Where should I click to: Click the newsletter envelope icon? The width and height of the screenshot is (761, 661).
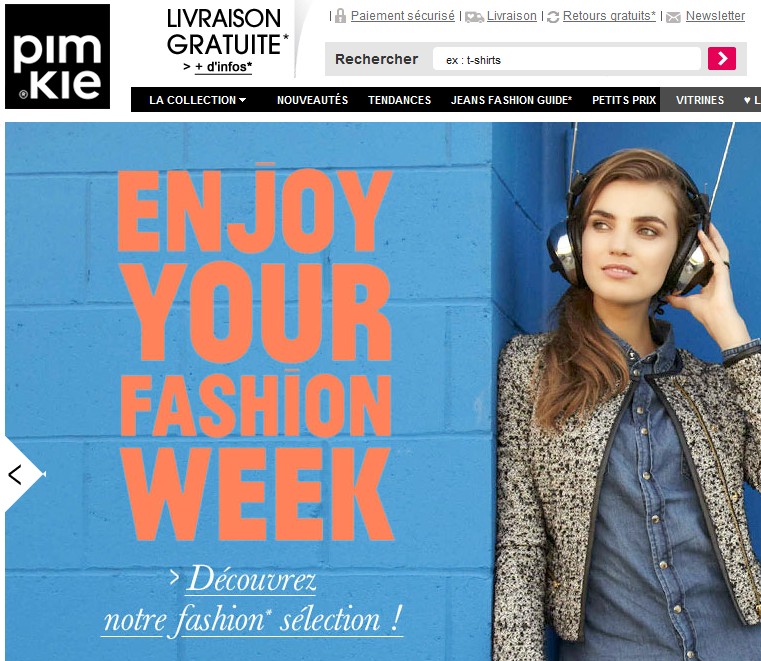(x=673, y=17)
